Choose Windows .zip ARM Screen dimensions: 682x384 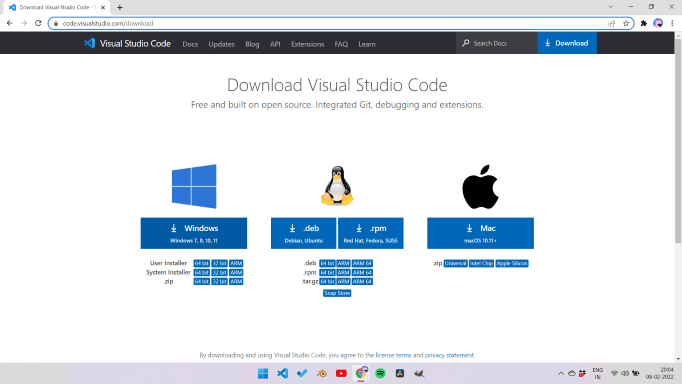pos(236,281)
